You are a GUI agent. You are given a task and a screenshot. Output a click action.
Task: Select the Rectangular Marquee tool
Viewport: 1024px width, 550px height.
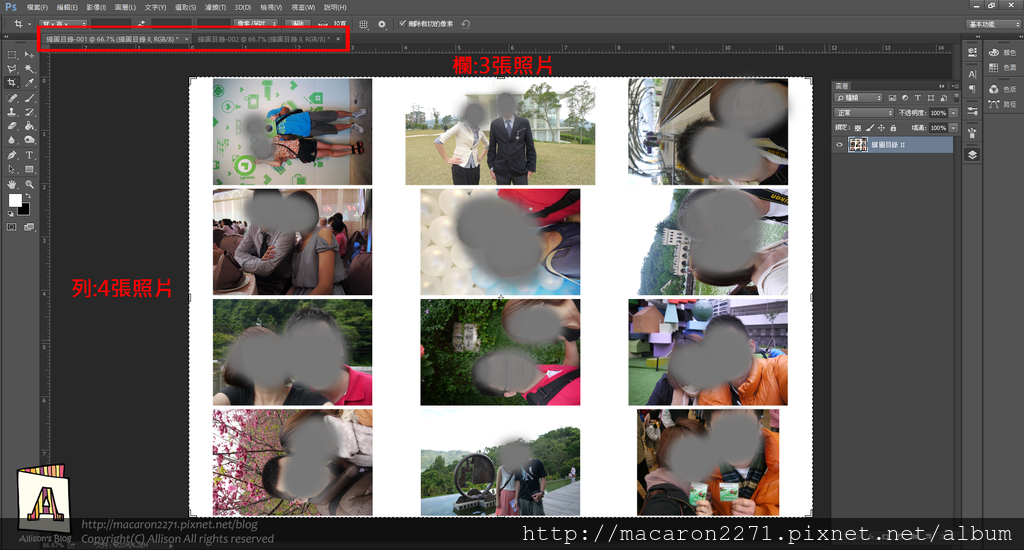coord(12,55)
